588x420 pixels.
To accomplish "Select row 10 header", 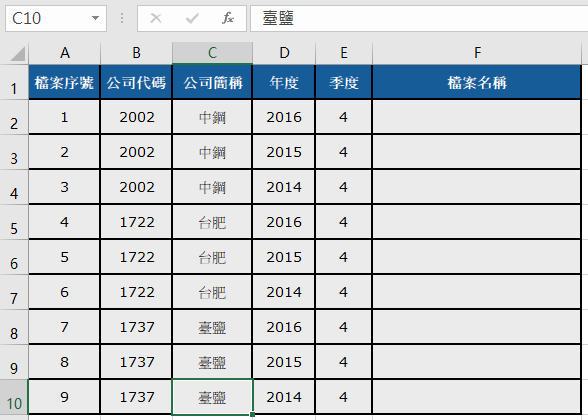I will 14,397.
